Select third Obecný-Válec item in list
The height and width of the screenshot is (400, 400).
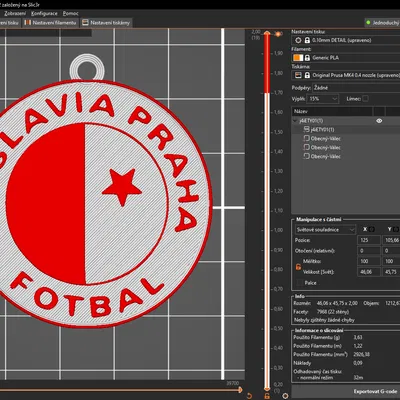pyautogui.click(x=326, y=156)
